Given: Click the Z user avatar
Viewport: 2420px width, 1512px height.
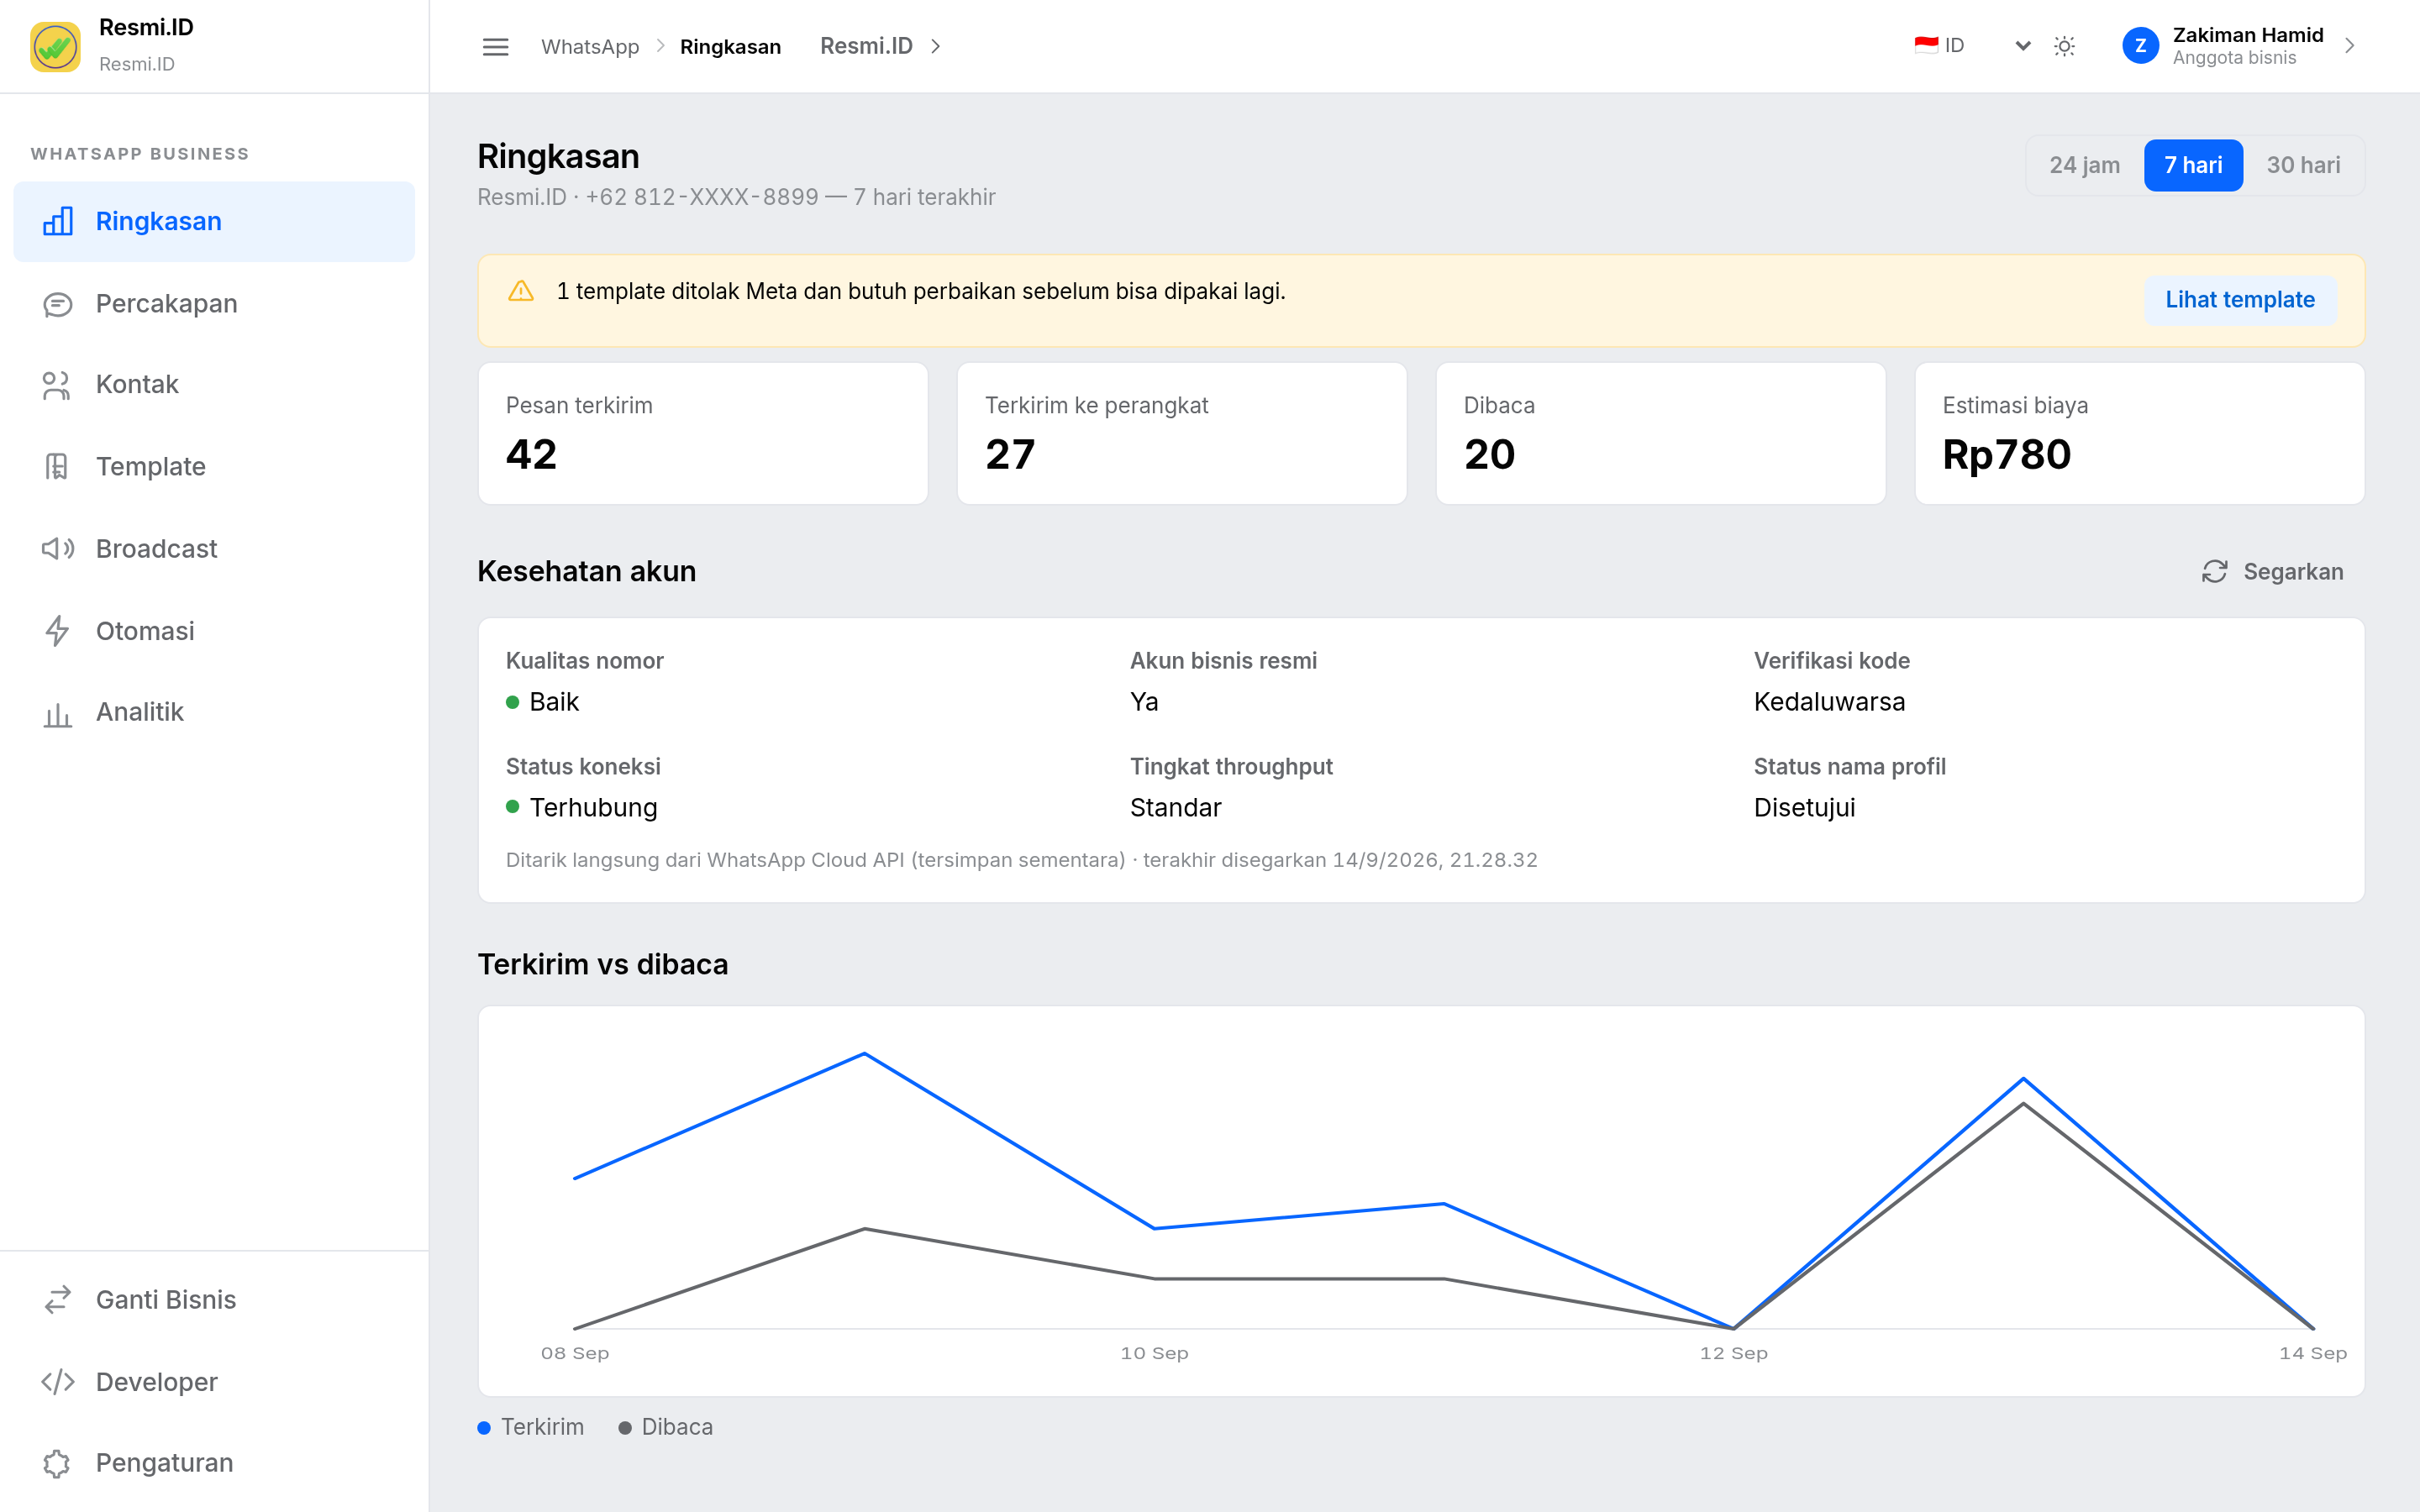Looking at the screenshot, I should coord(2140,46).
